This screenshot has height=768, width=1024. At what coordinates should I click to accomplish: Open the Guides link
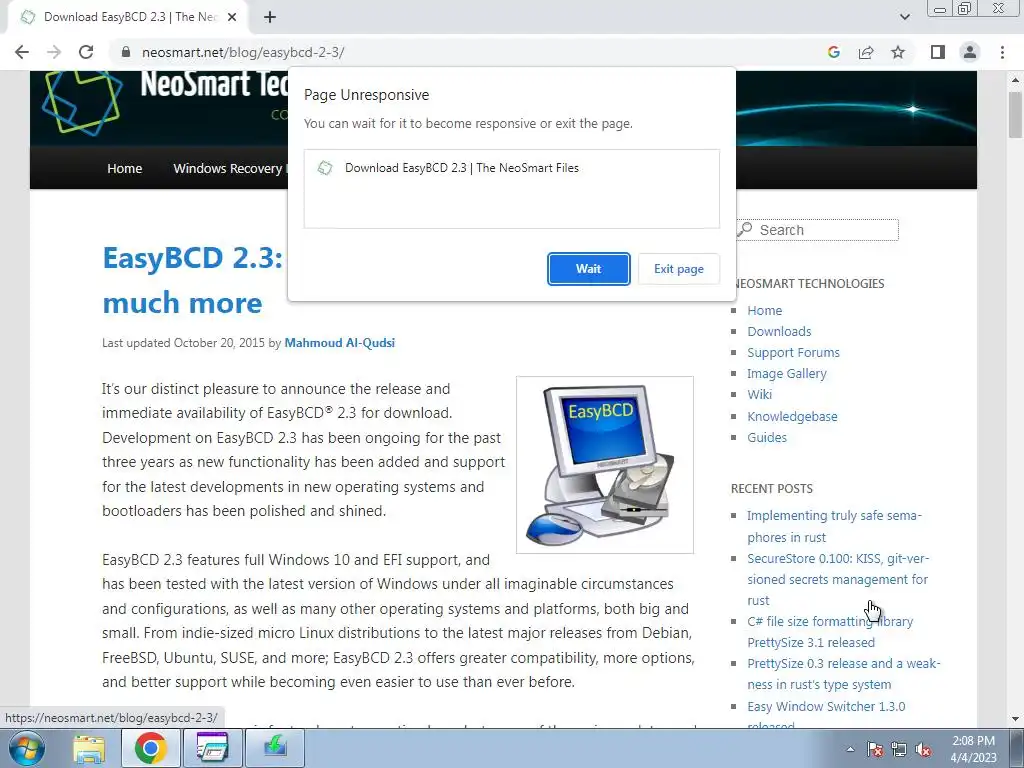coord(767,438)
